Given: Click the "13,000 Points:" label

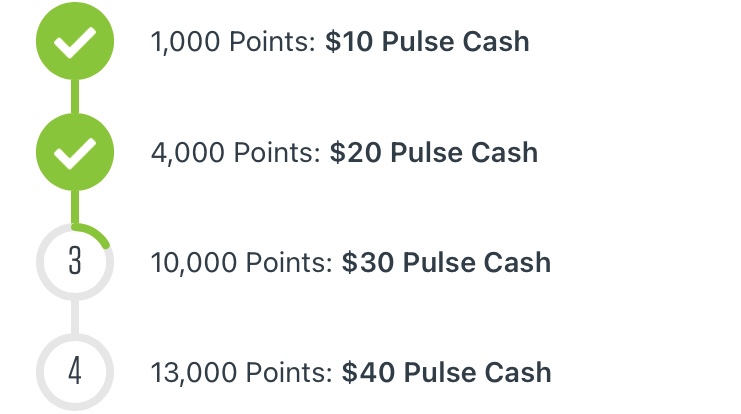Looking at the screenshot, I should click(x=241, y=372).
